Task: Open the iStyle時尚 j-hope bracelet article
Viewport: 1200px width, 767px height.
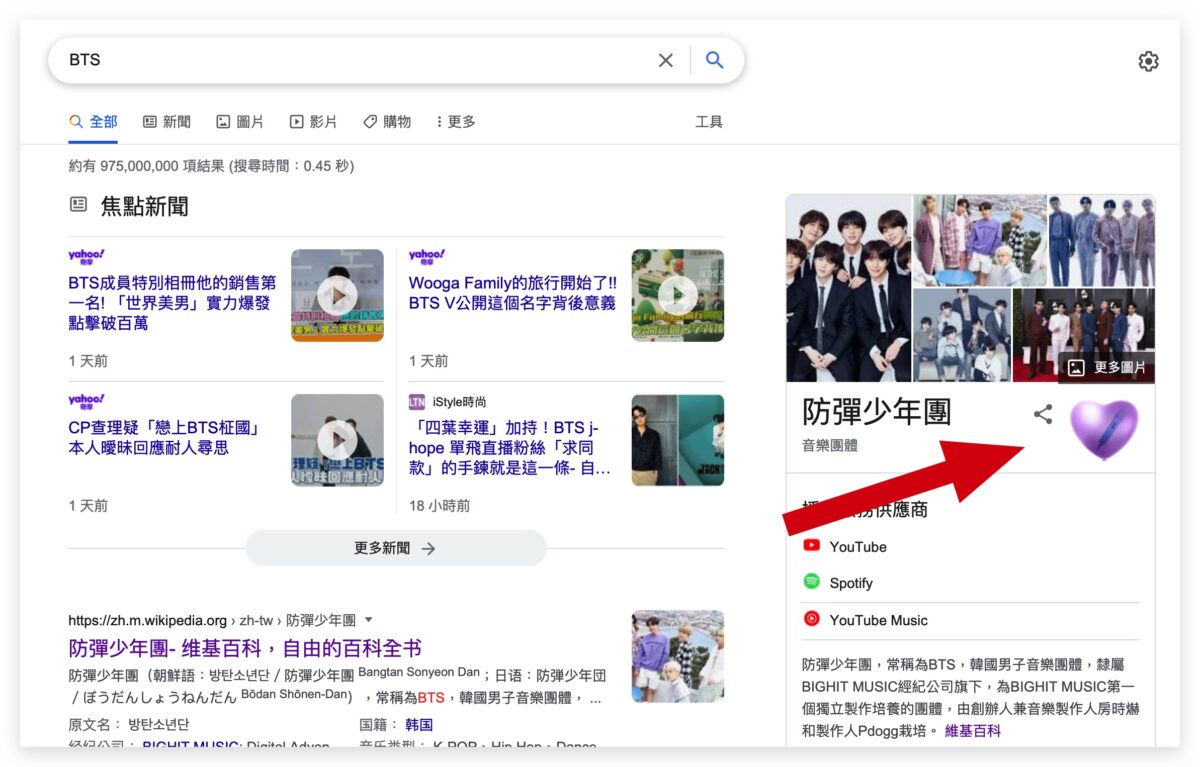Action: point(510,448)
